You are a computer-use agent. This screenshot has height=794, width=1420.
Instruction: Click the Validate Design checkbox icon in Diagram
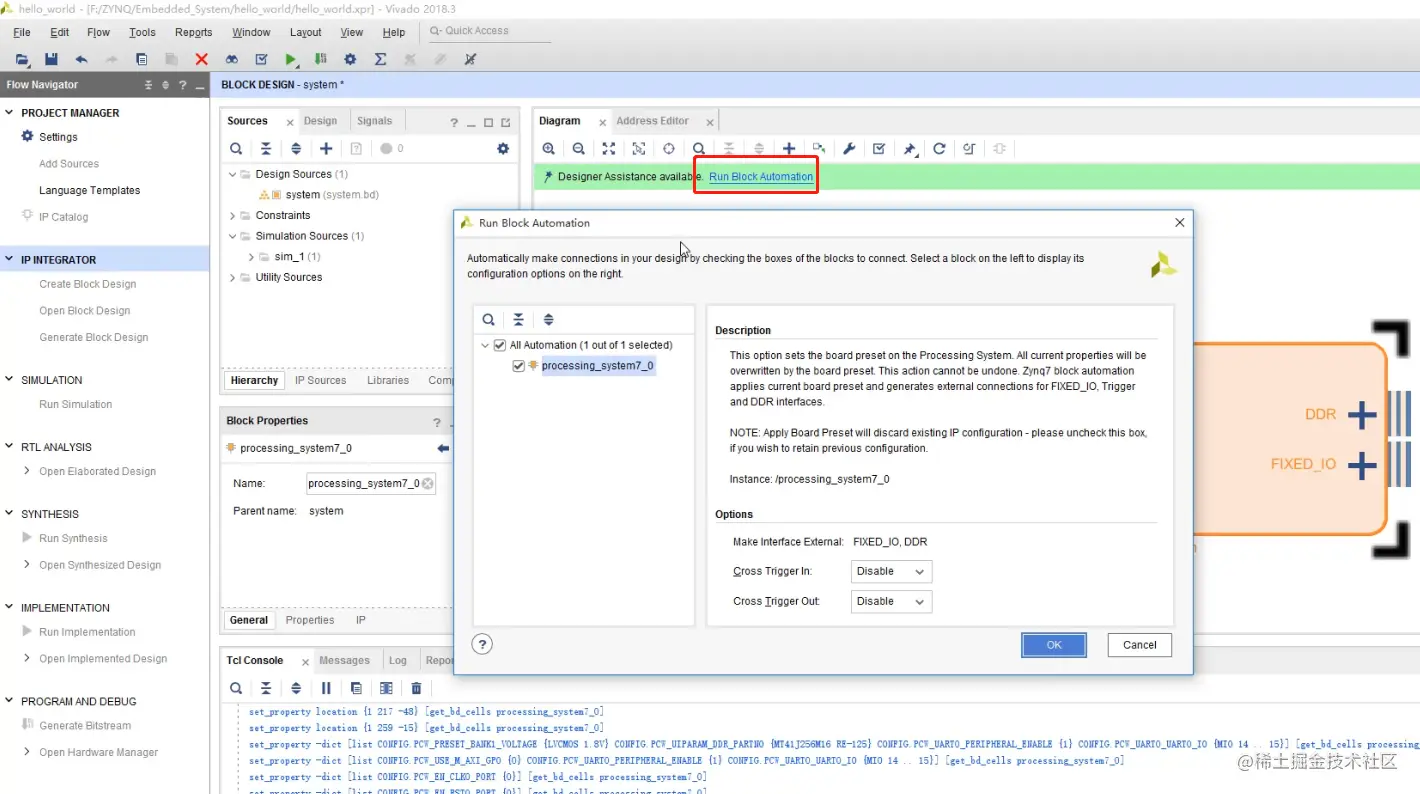(879, 148)
